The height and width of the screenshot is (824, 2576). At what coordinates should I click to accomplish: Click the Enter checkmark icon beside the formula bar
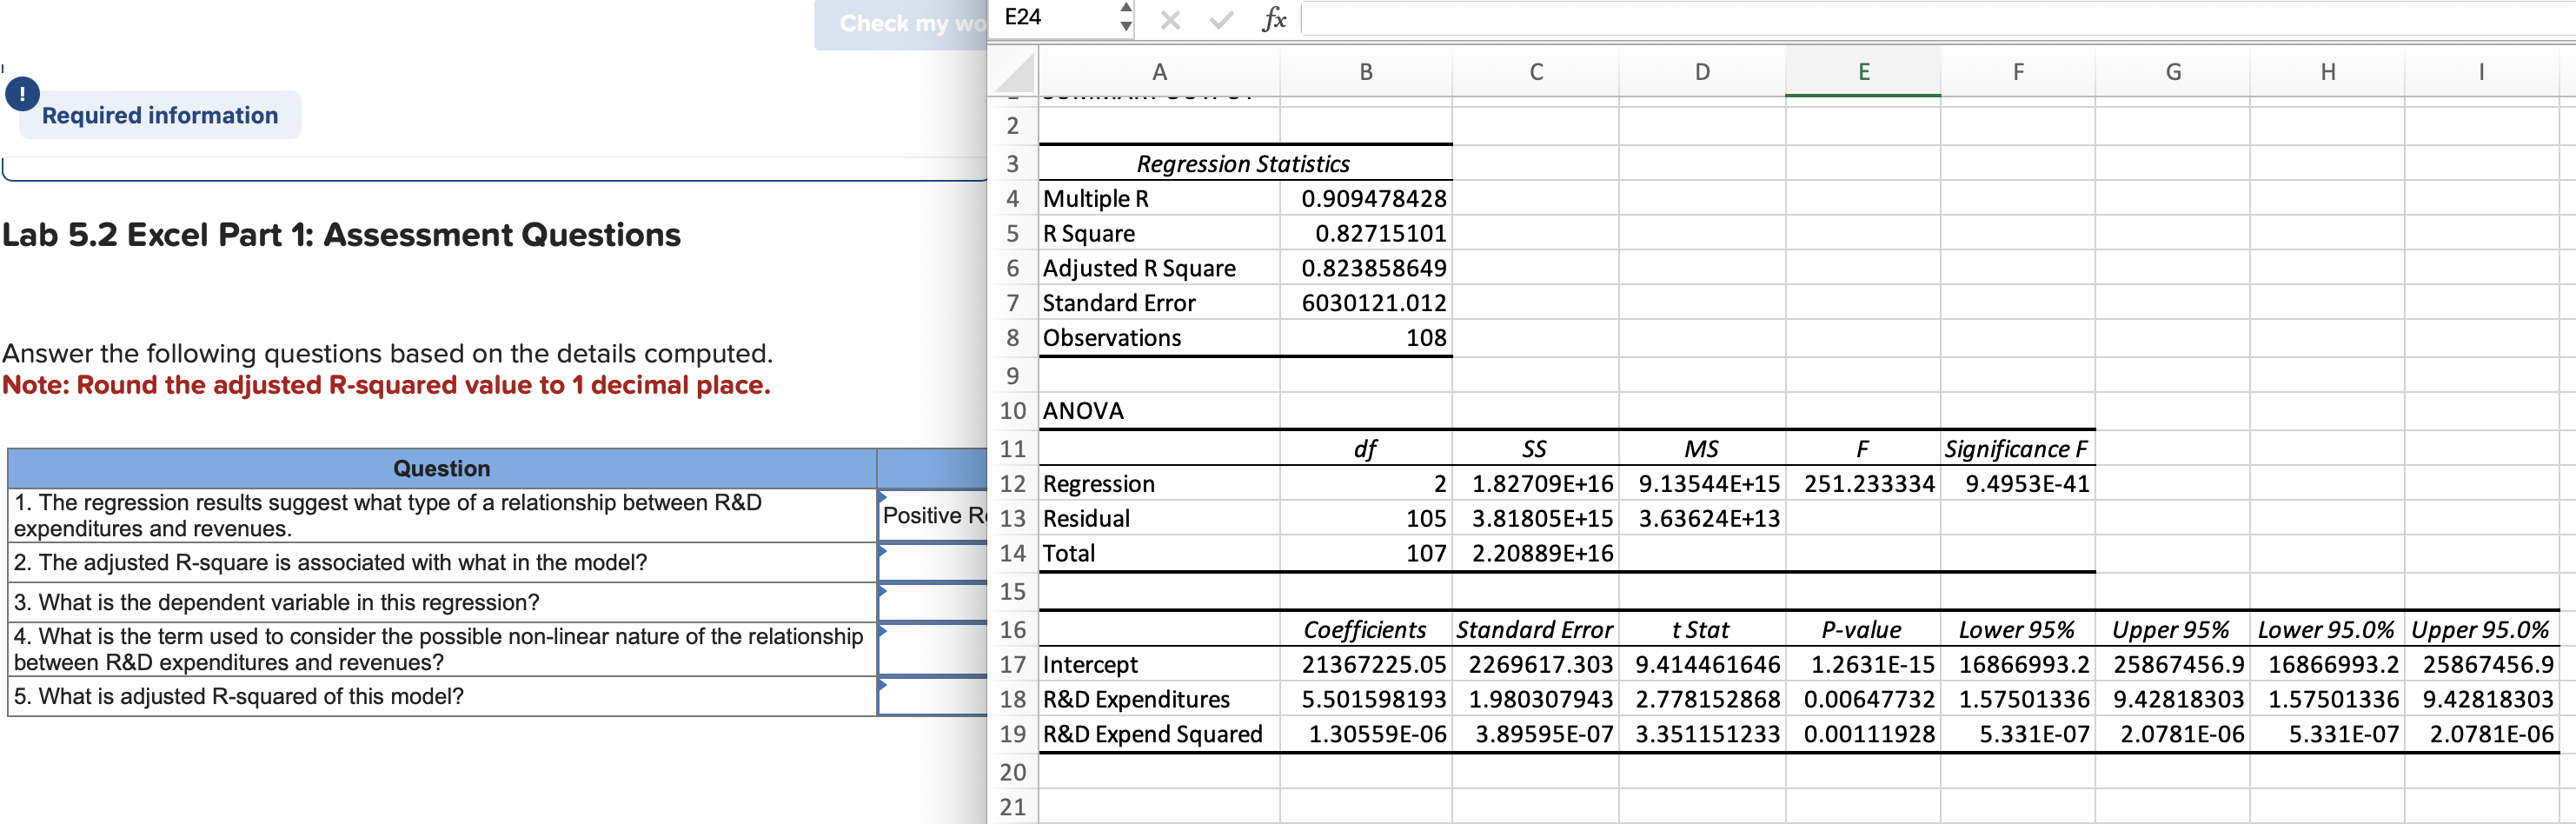(x=1220, y=17)
